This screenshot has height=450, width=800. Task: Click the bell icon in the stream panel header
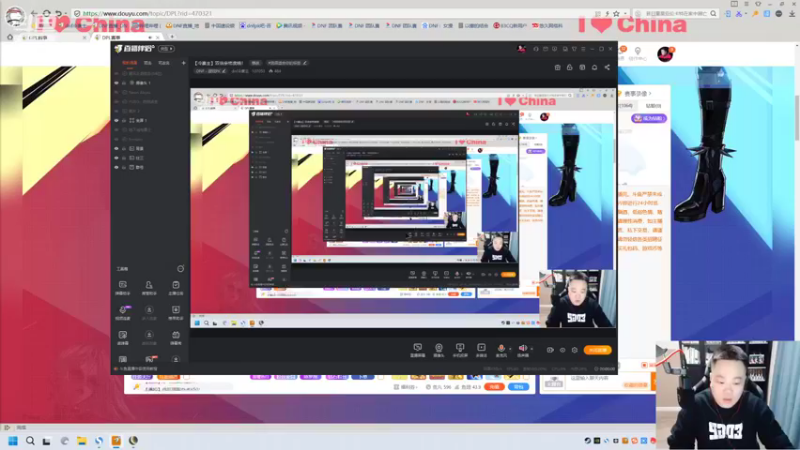coord(594,67)
